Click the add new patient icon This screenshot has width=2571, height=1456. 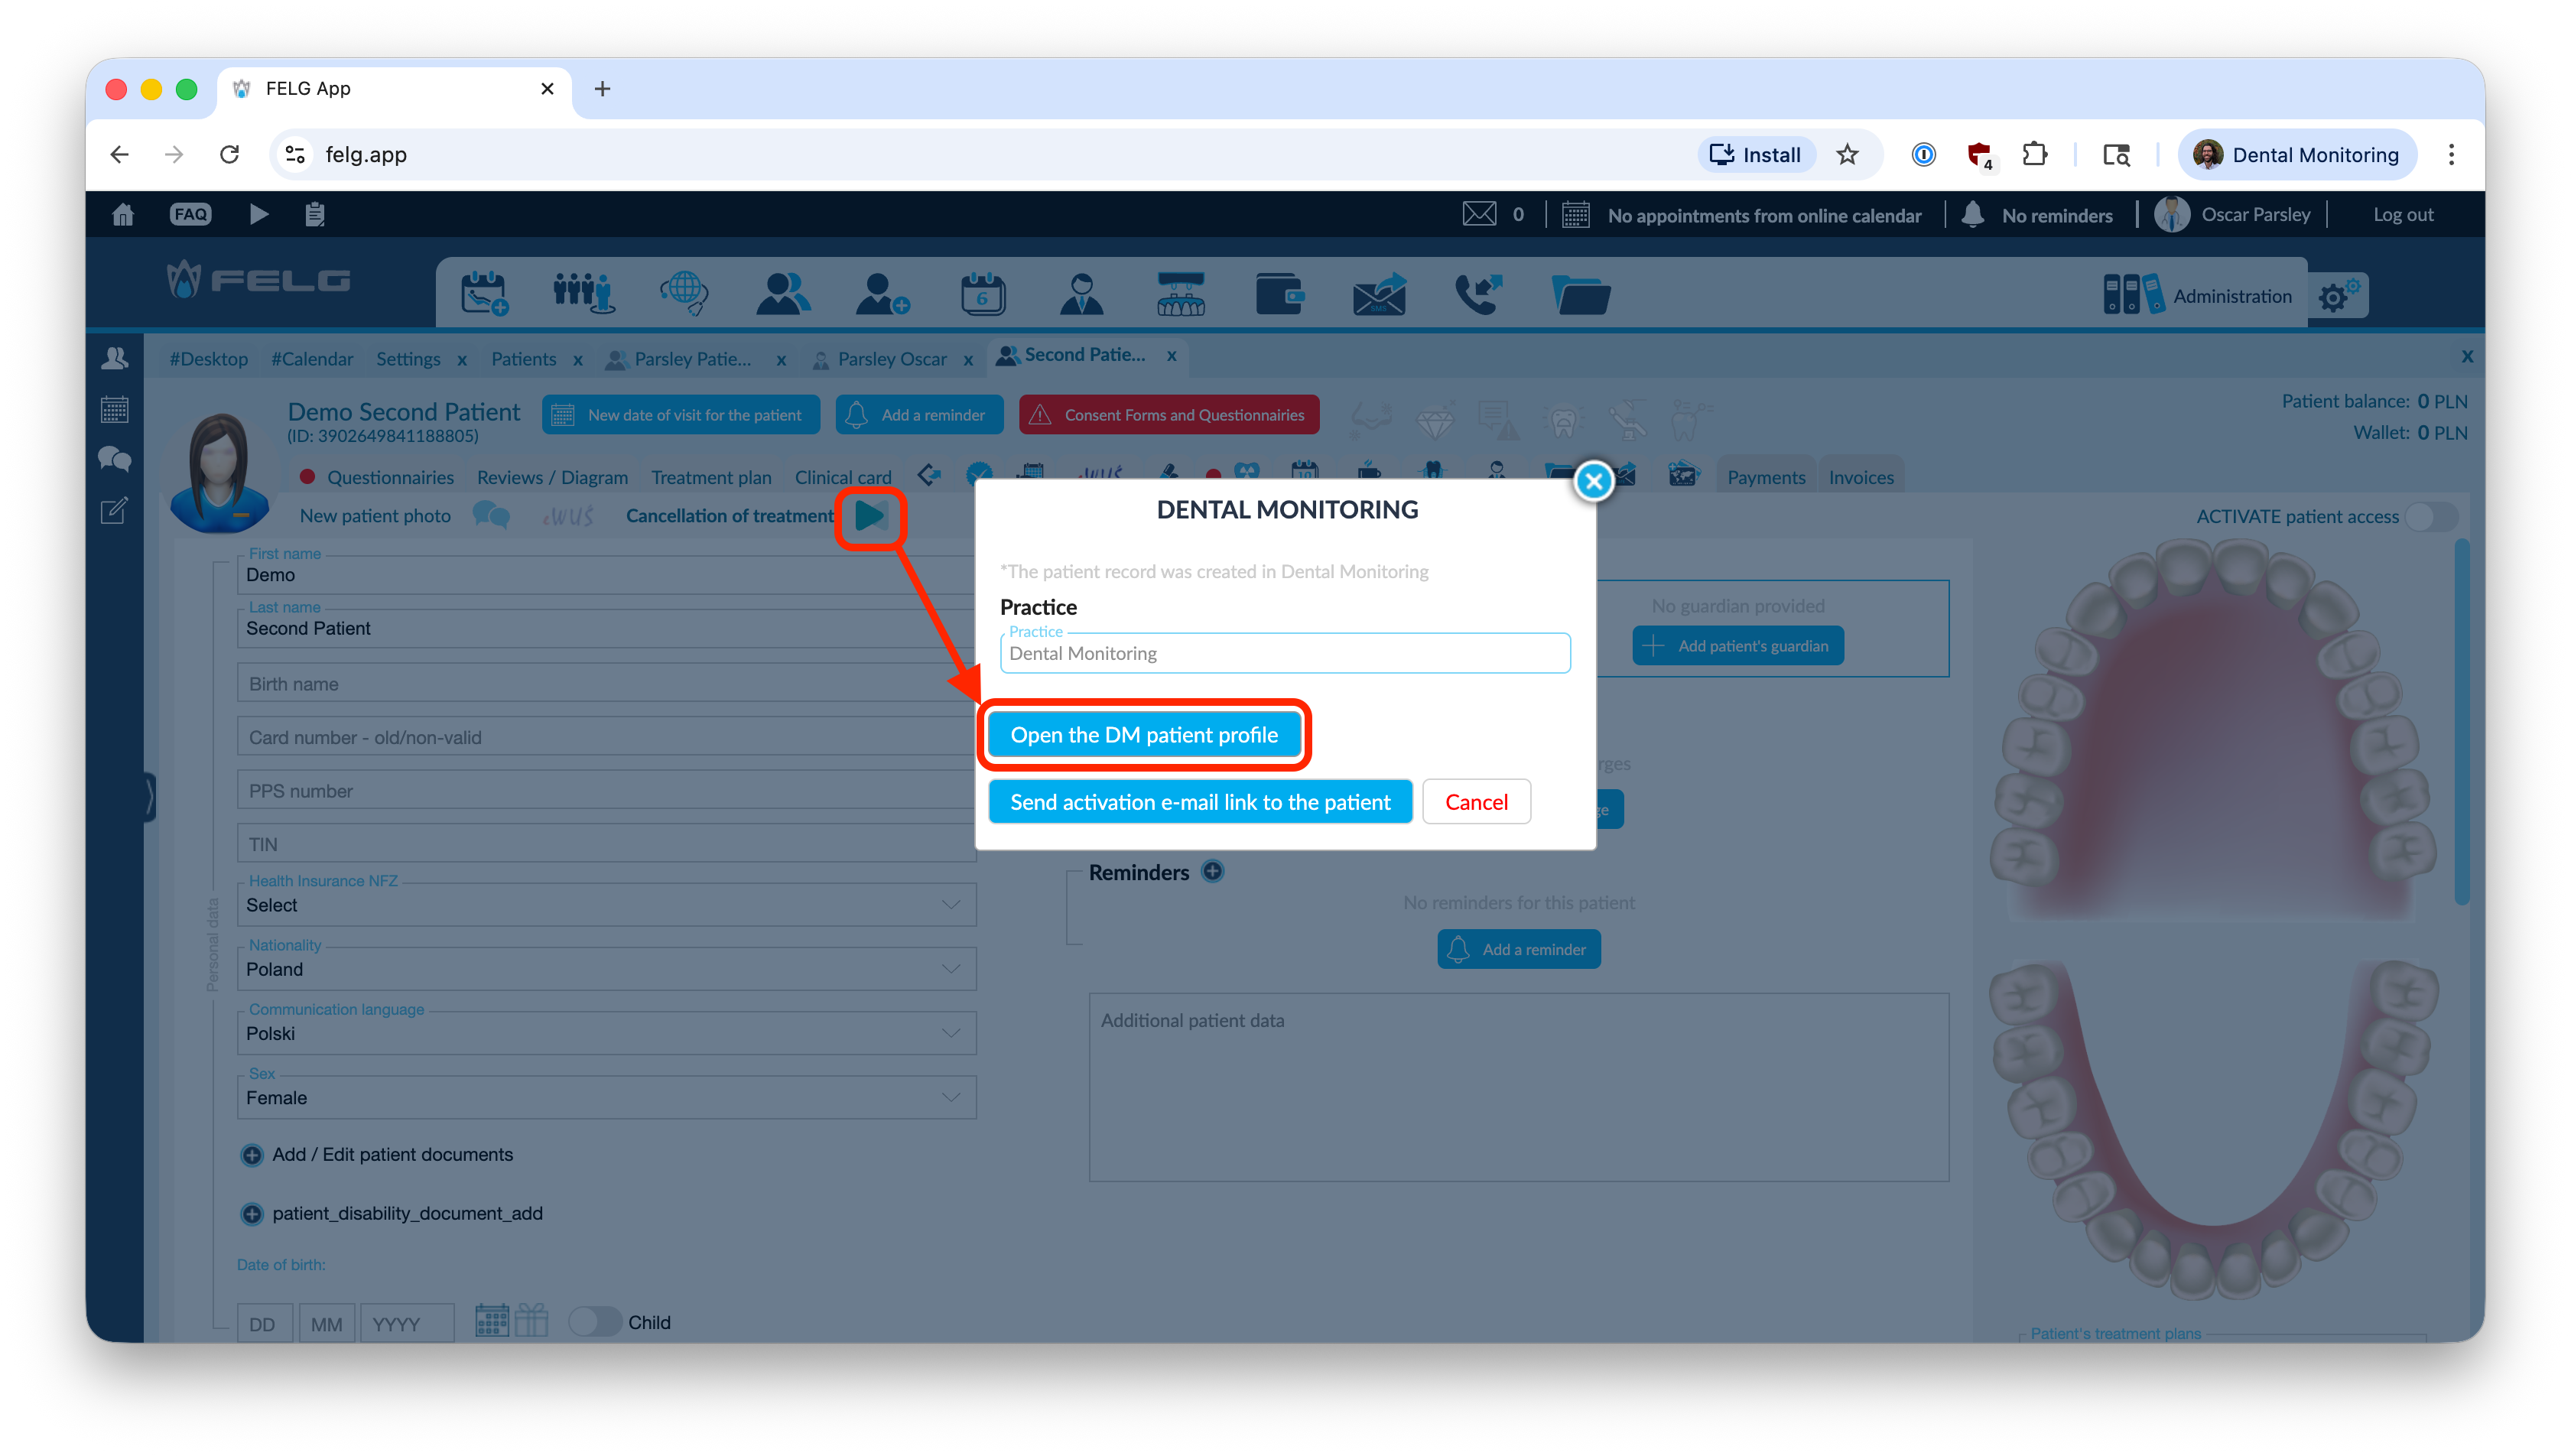click(x=882, y=293)
